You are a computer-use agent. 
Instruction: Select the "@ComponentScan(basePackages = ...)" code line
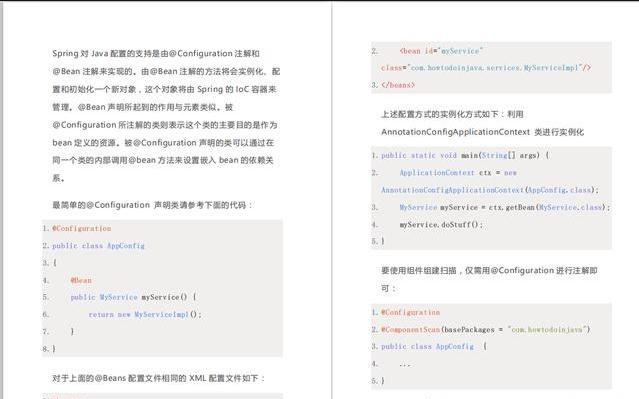coord(486,329)
